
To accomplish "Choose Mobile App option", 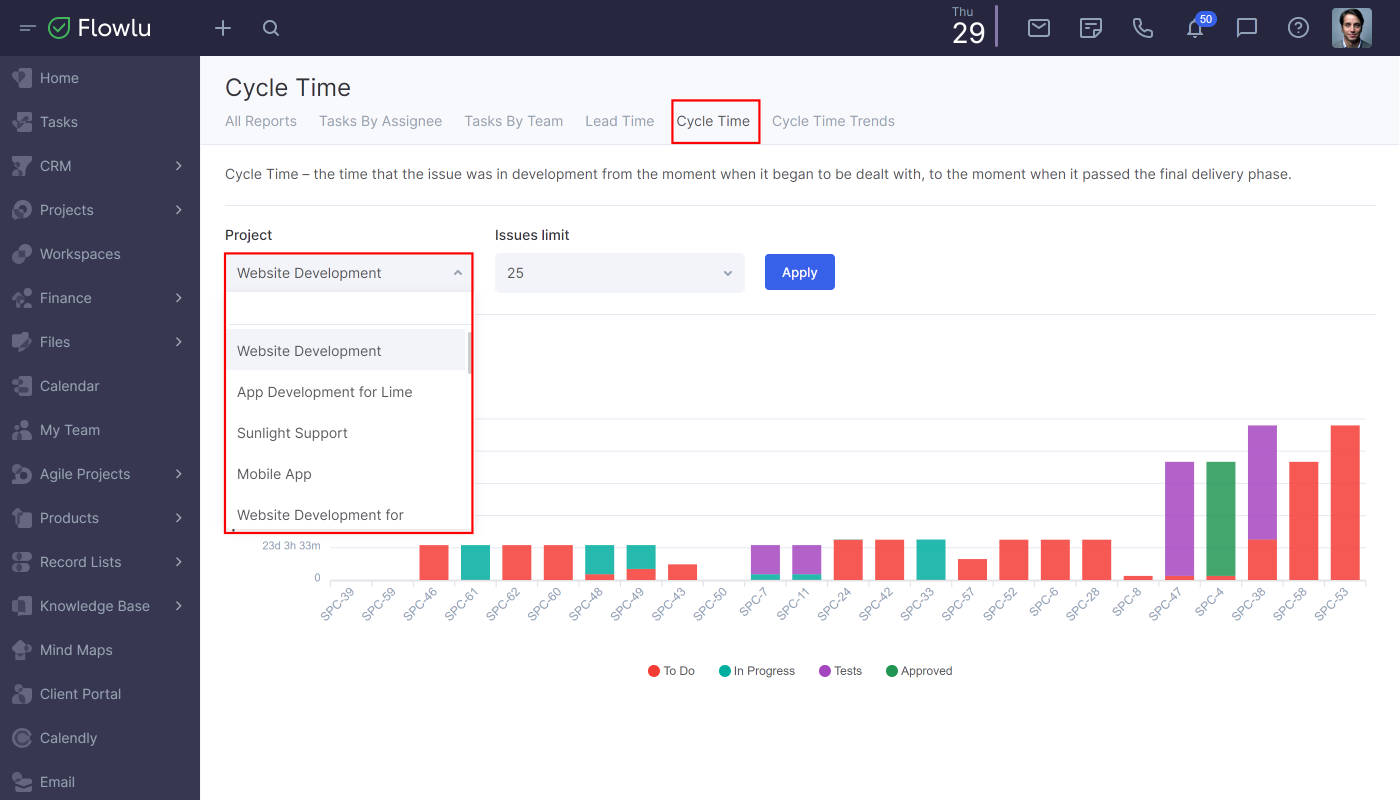I will pyautogui.click(x=347, y=474).
